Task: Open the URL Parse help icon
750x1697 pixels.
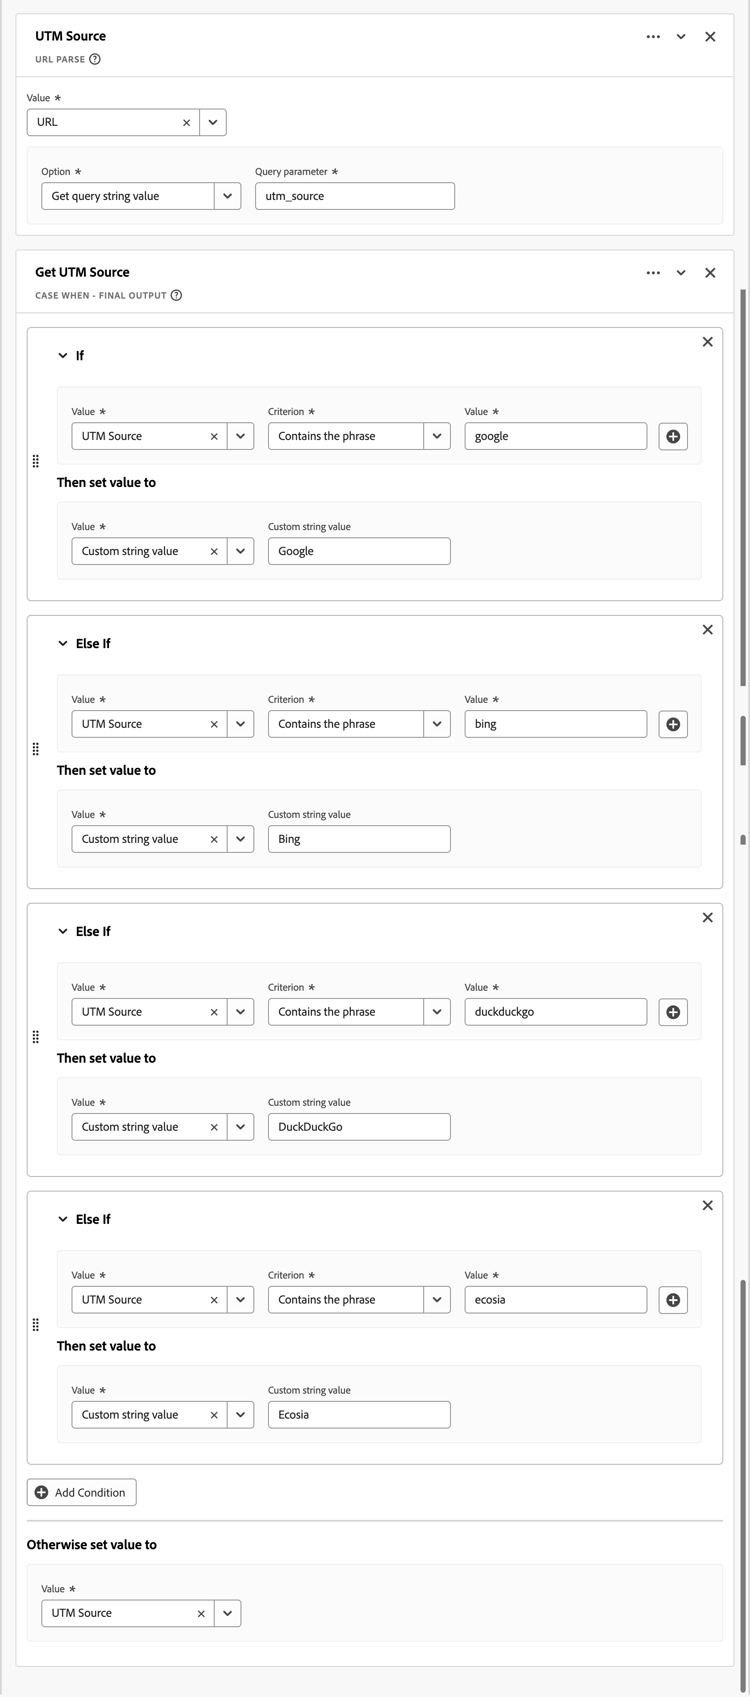Action: tap(95, 59)
